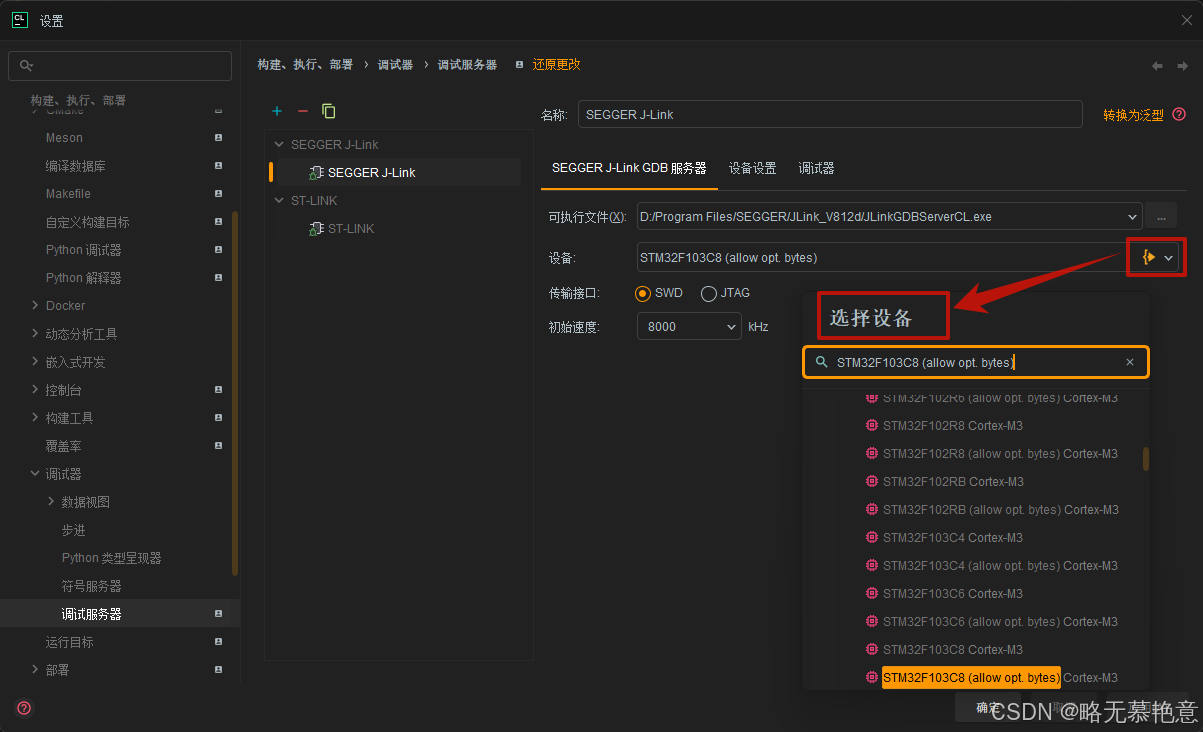The width and height of the screenshot is (1203, 732).
Task: Click the project-level icon beside Makefile
Action: (x=218, y=194)
